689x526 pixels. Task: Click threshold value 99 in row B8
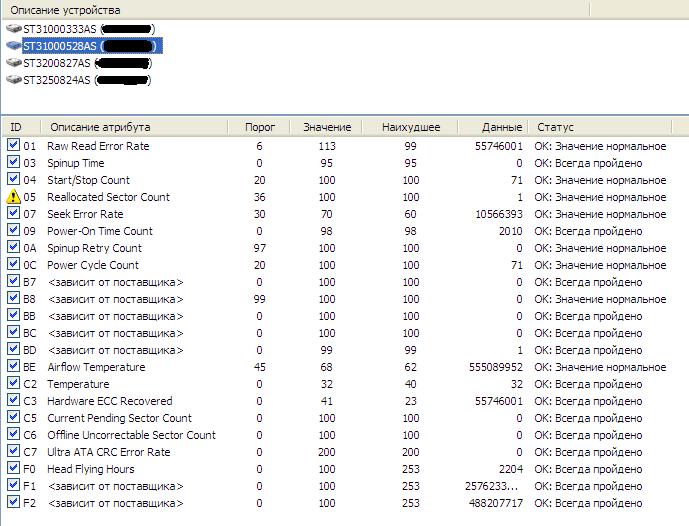pos(259,299)
